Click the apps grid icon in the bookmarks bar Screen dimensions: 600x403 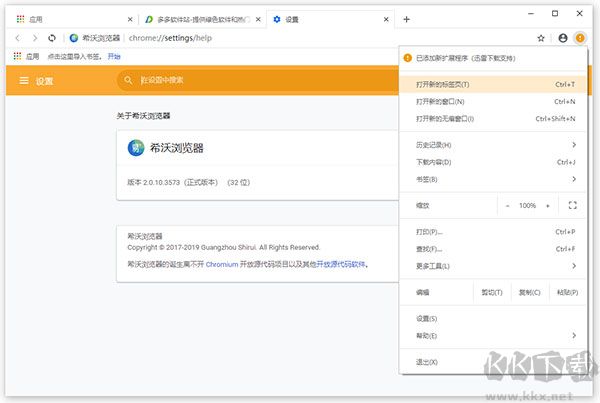point(17,56)
